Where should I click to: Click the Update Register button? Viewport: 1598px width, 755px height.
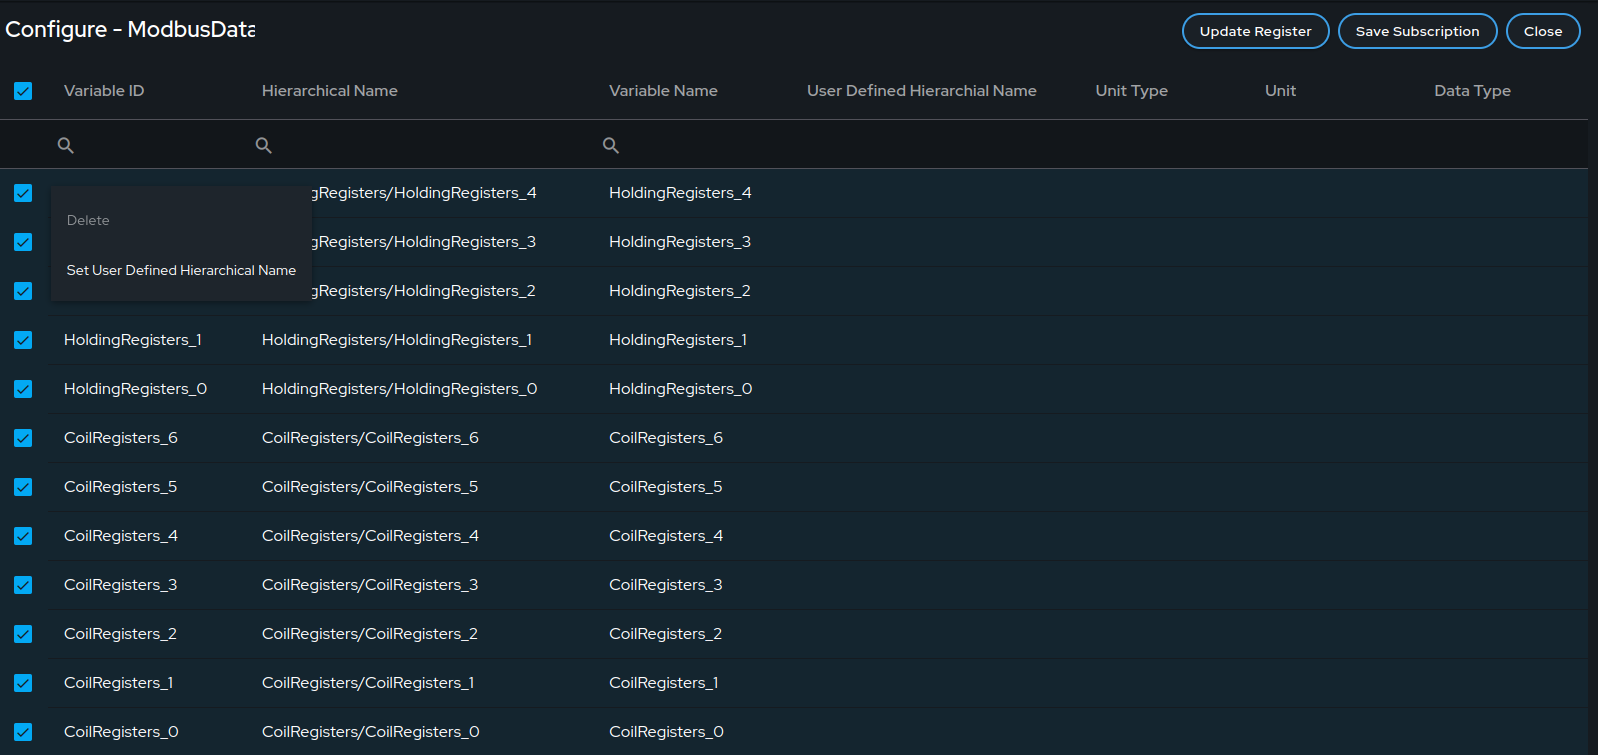[1255, 31]
